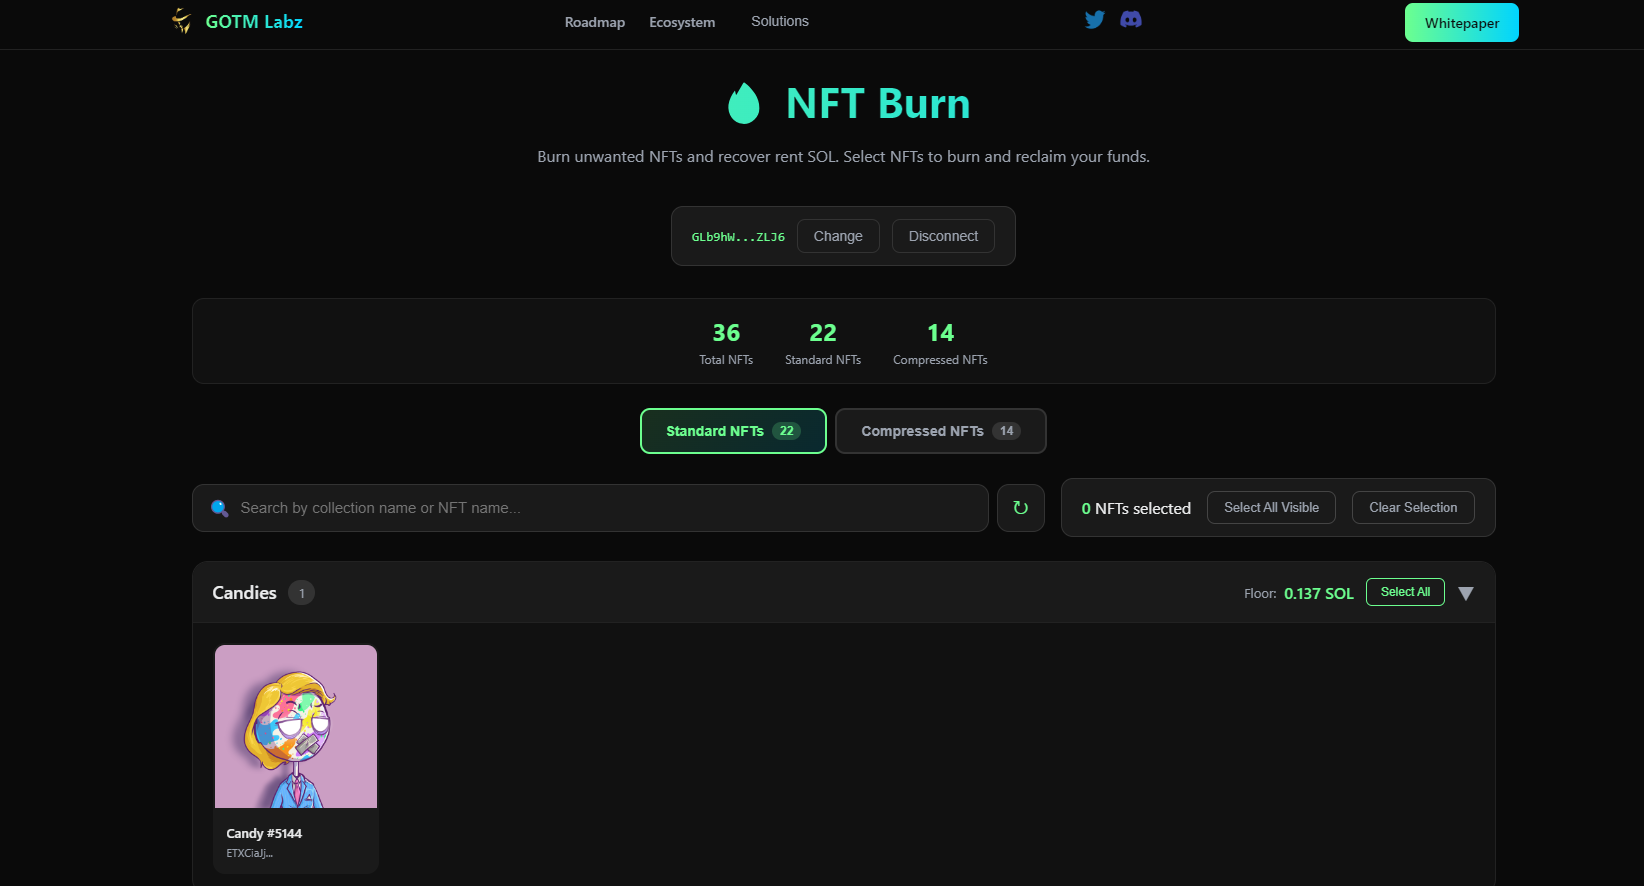Viewport: 1644px width, 886px height.
Task: Click the GOTM Labz logo icon
Action: [181, 21]
